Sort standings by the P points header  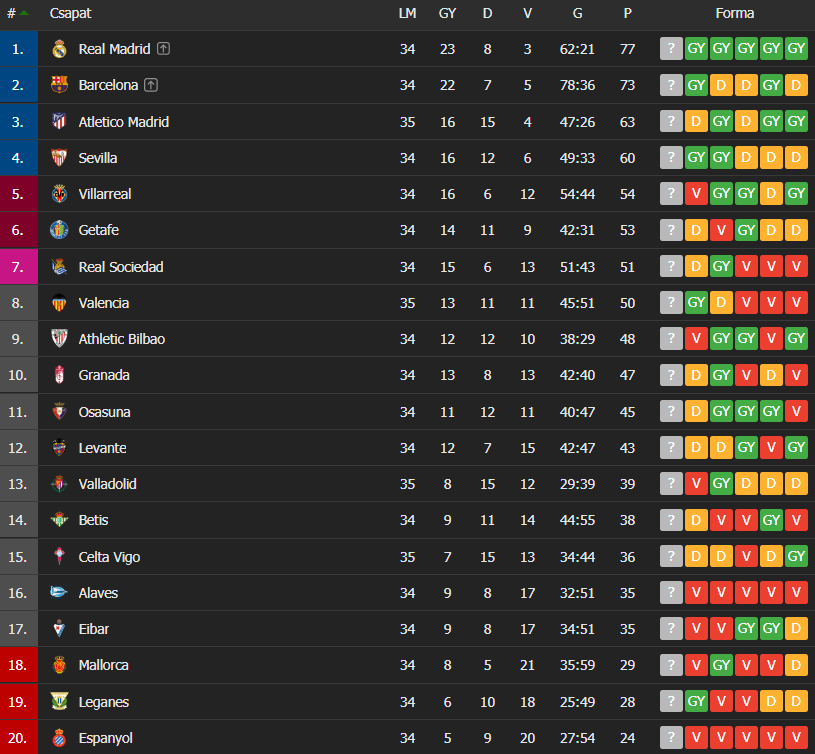627,14
